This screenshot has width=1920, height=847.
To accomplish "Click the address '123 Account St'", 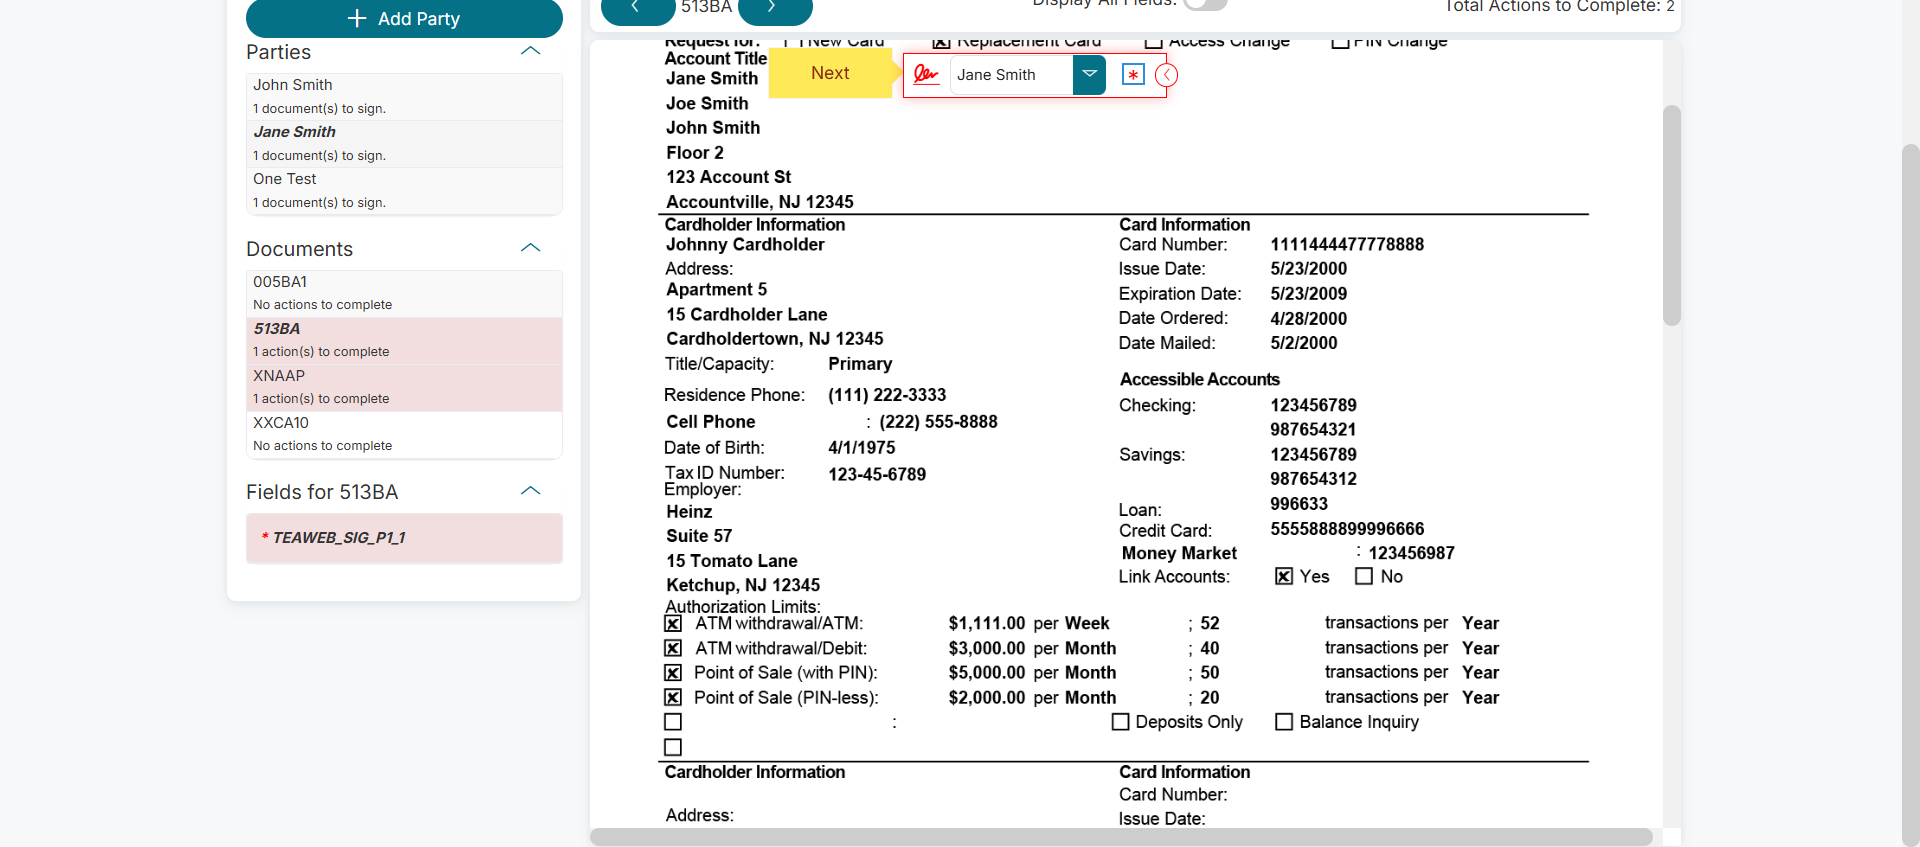I will point(729,177).
